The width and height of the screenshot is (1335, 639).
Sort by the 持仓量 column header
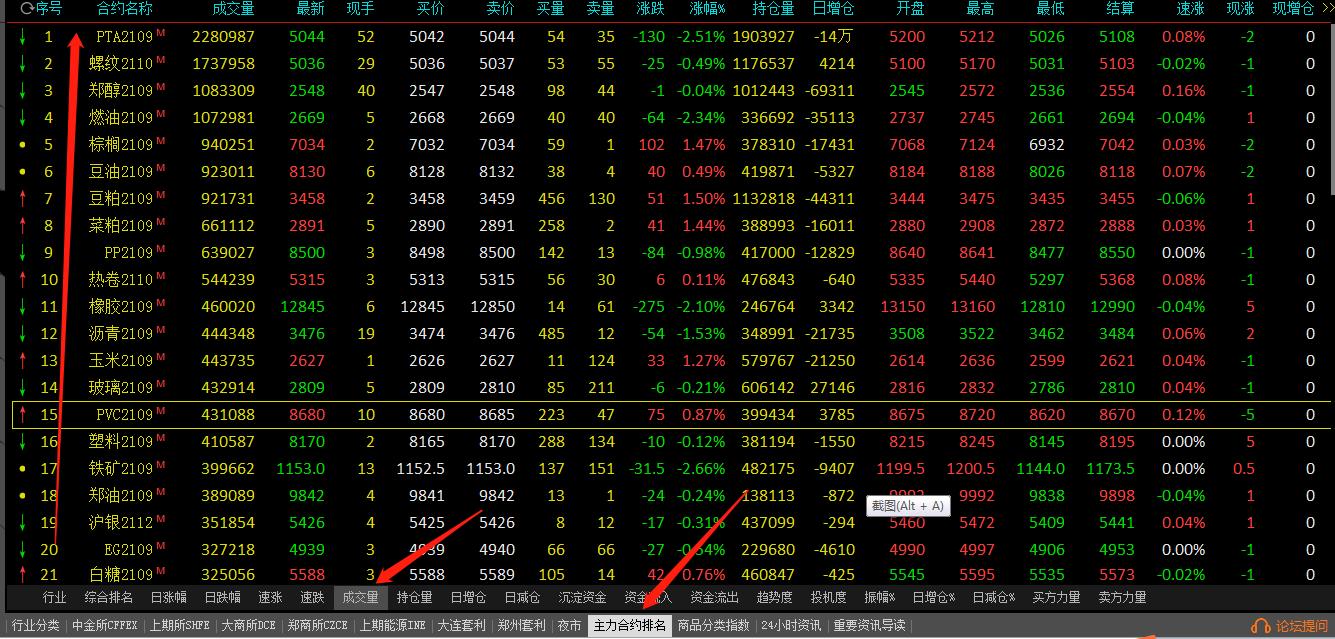click(x=773, y=9)
